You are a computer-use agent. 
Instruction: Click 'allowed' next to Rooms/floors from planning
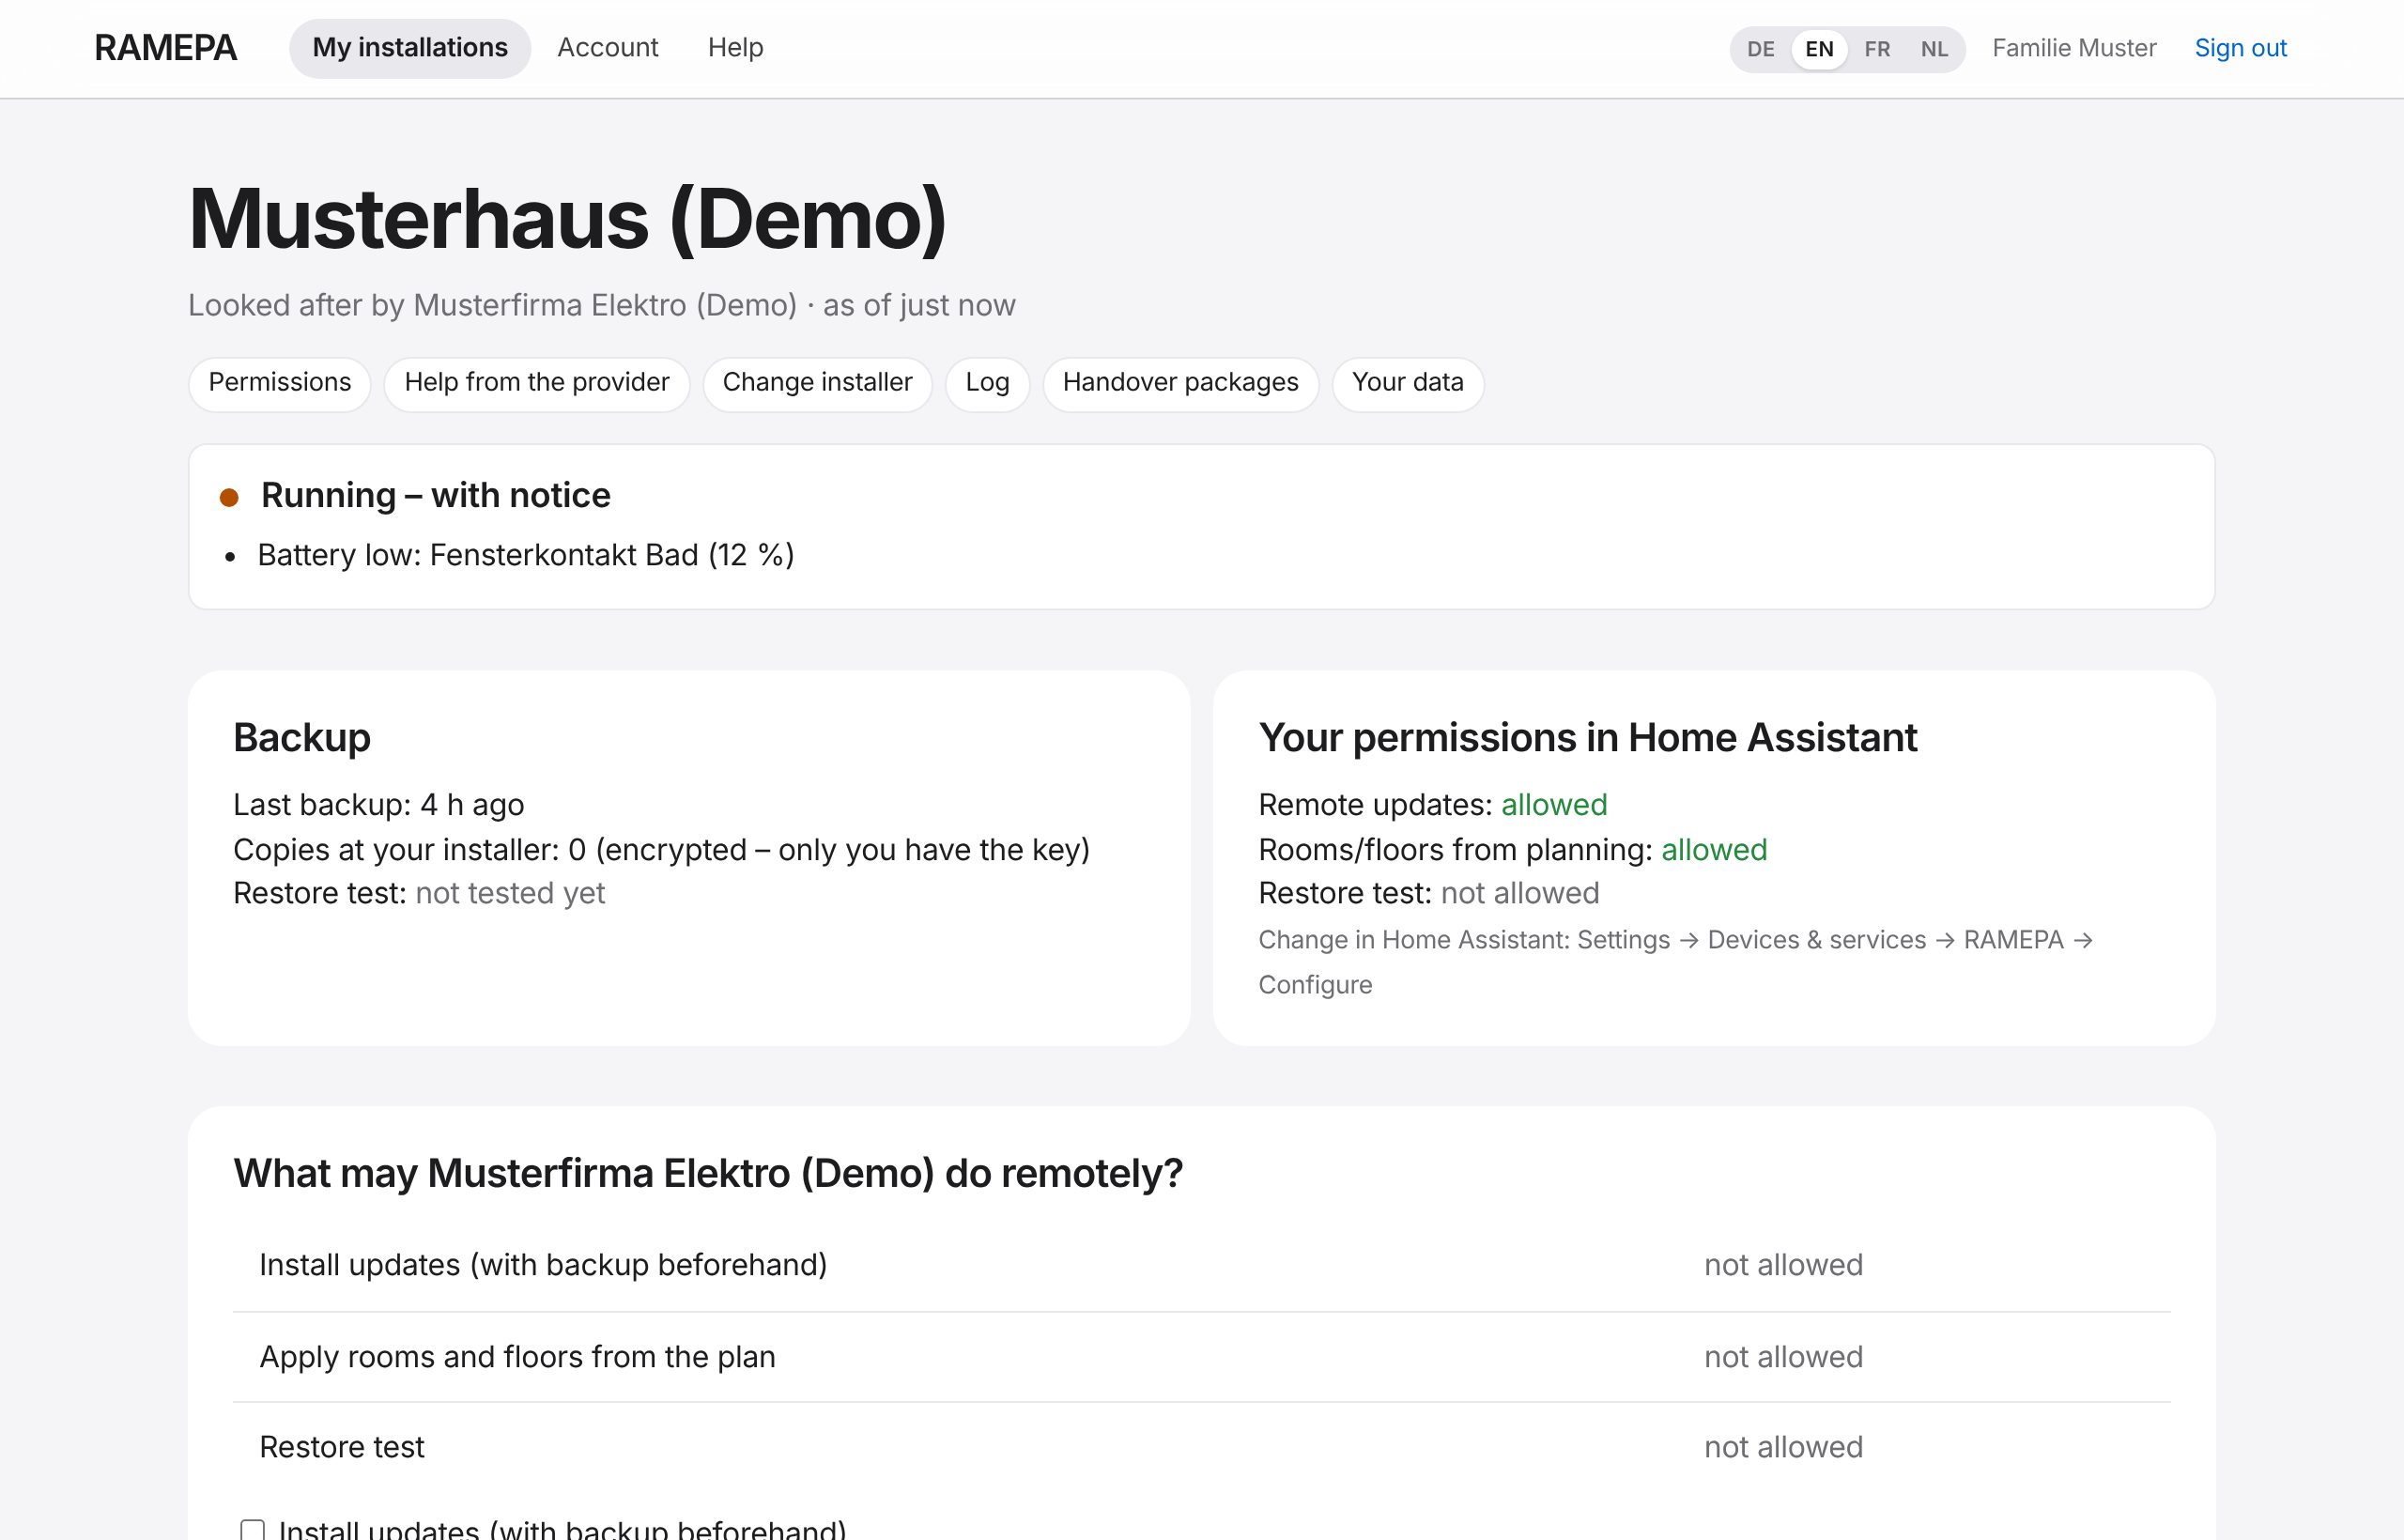pos(1713,850)
